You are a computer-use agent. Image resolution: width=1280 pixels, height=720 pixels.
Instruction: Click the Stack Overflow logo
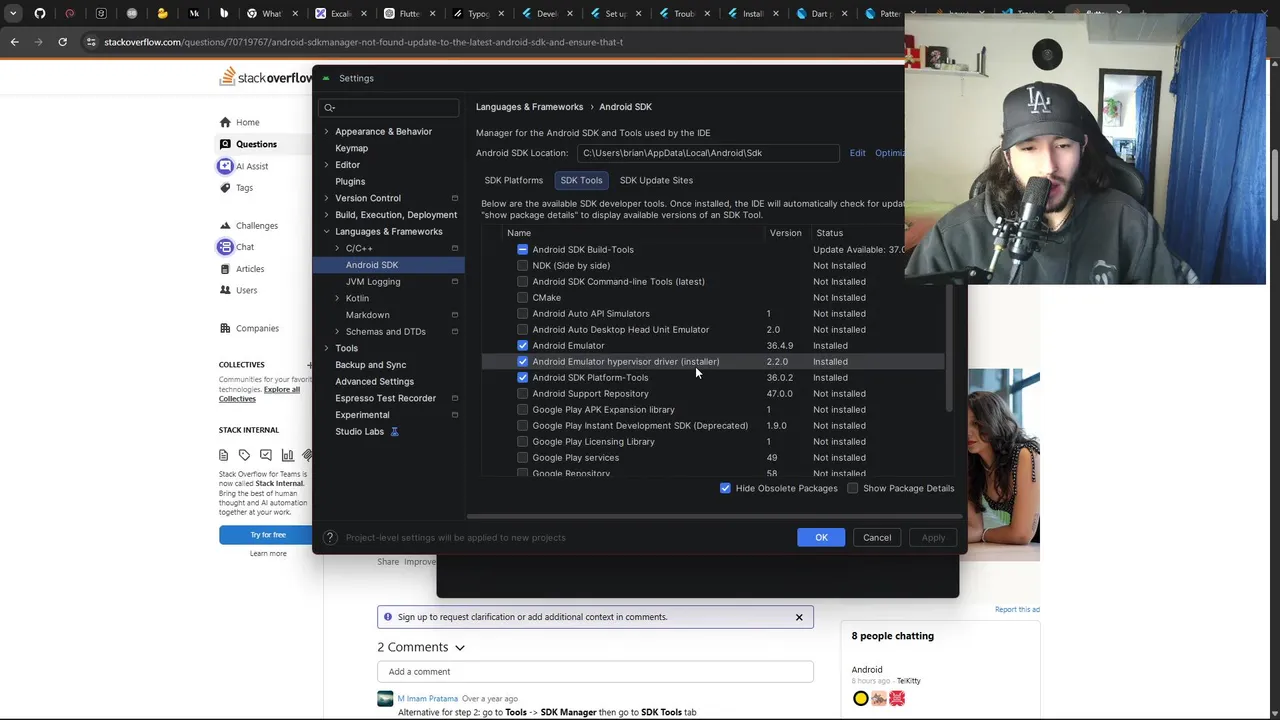[x=266, y=77]
